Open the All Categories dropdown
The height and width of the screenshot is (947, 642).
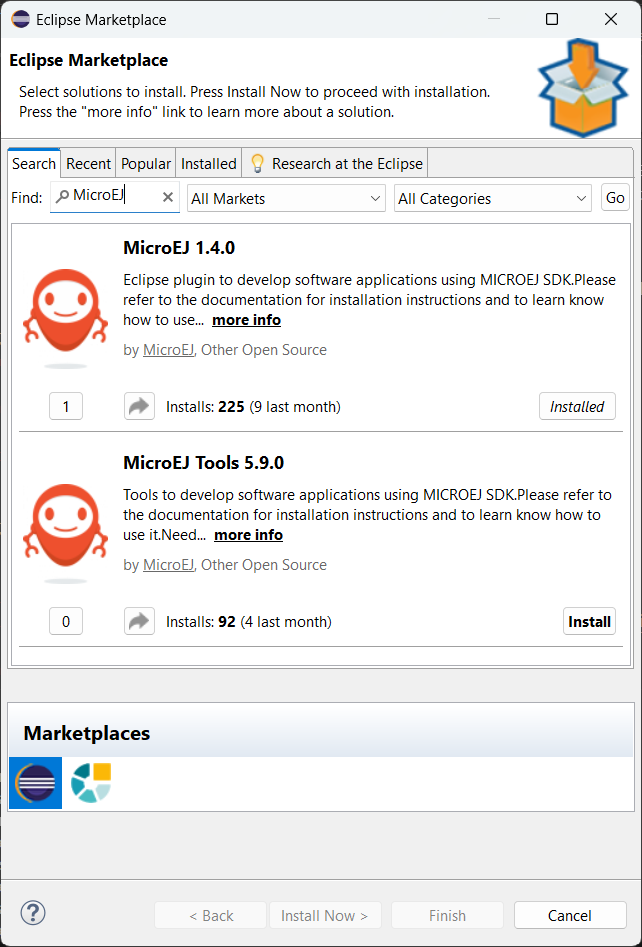click(x=493, y=198)
